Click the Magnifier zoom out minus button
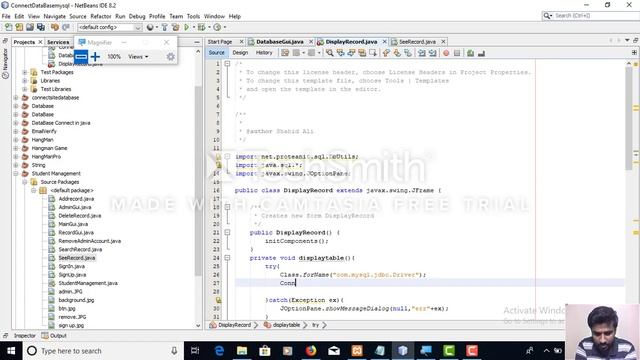Image resolution: width=640 pixels, height=360 pixels. point(81,56)
